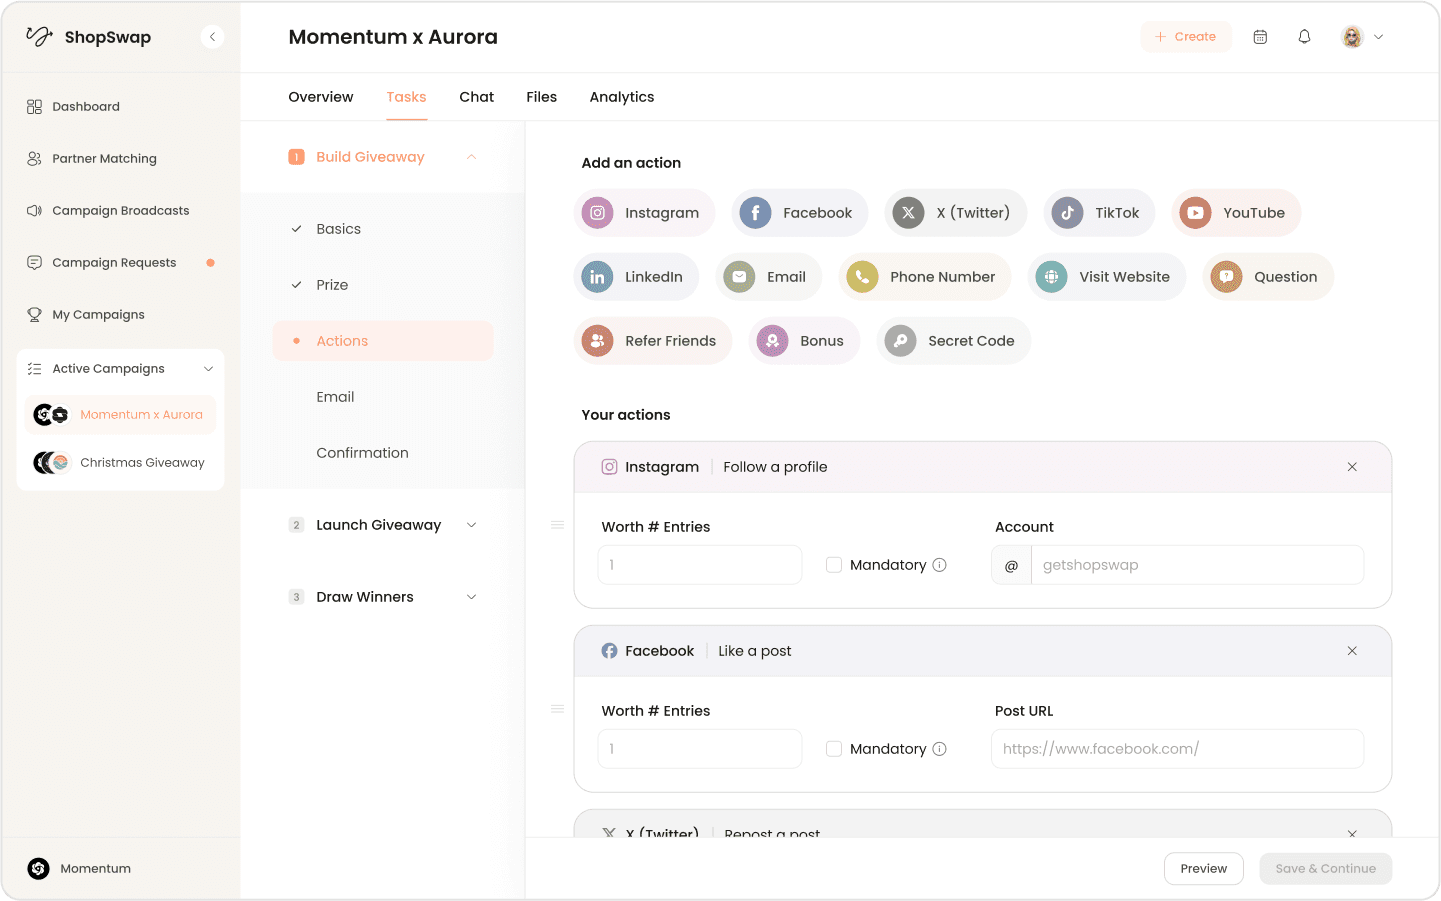The height and width of the screenshot is (901, 1441).
Task: Add the Refer Friends action
Action: click(652, 341)
